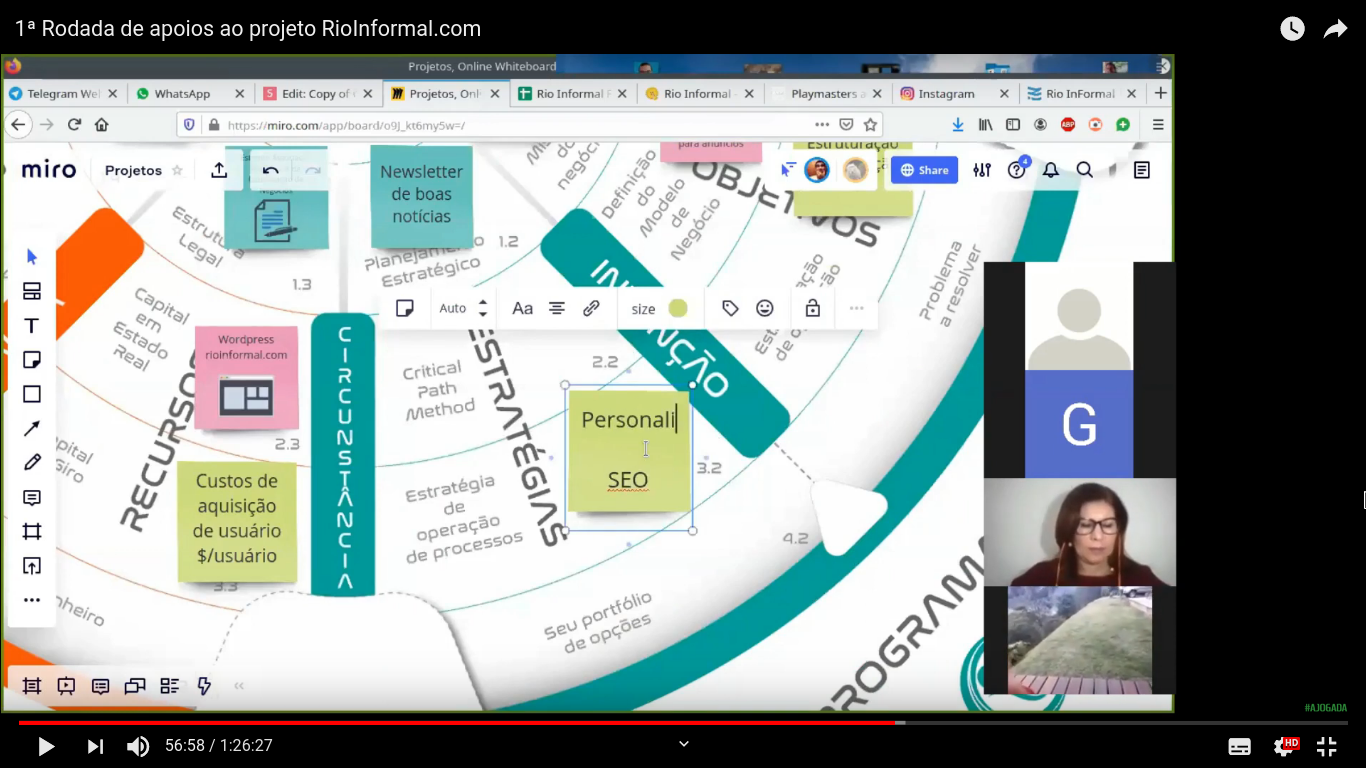Open the Upload tool in left sidebar
The width and height of the screenshot is (1366, 768).
(32, 566)
